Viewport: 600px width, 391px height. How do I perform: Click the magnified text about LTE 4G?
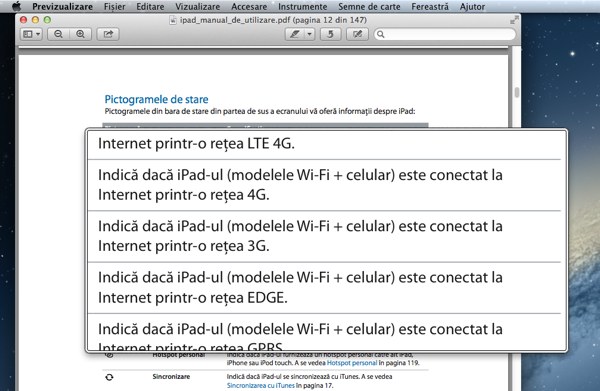[196, 143]
